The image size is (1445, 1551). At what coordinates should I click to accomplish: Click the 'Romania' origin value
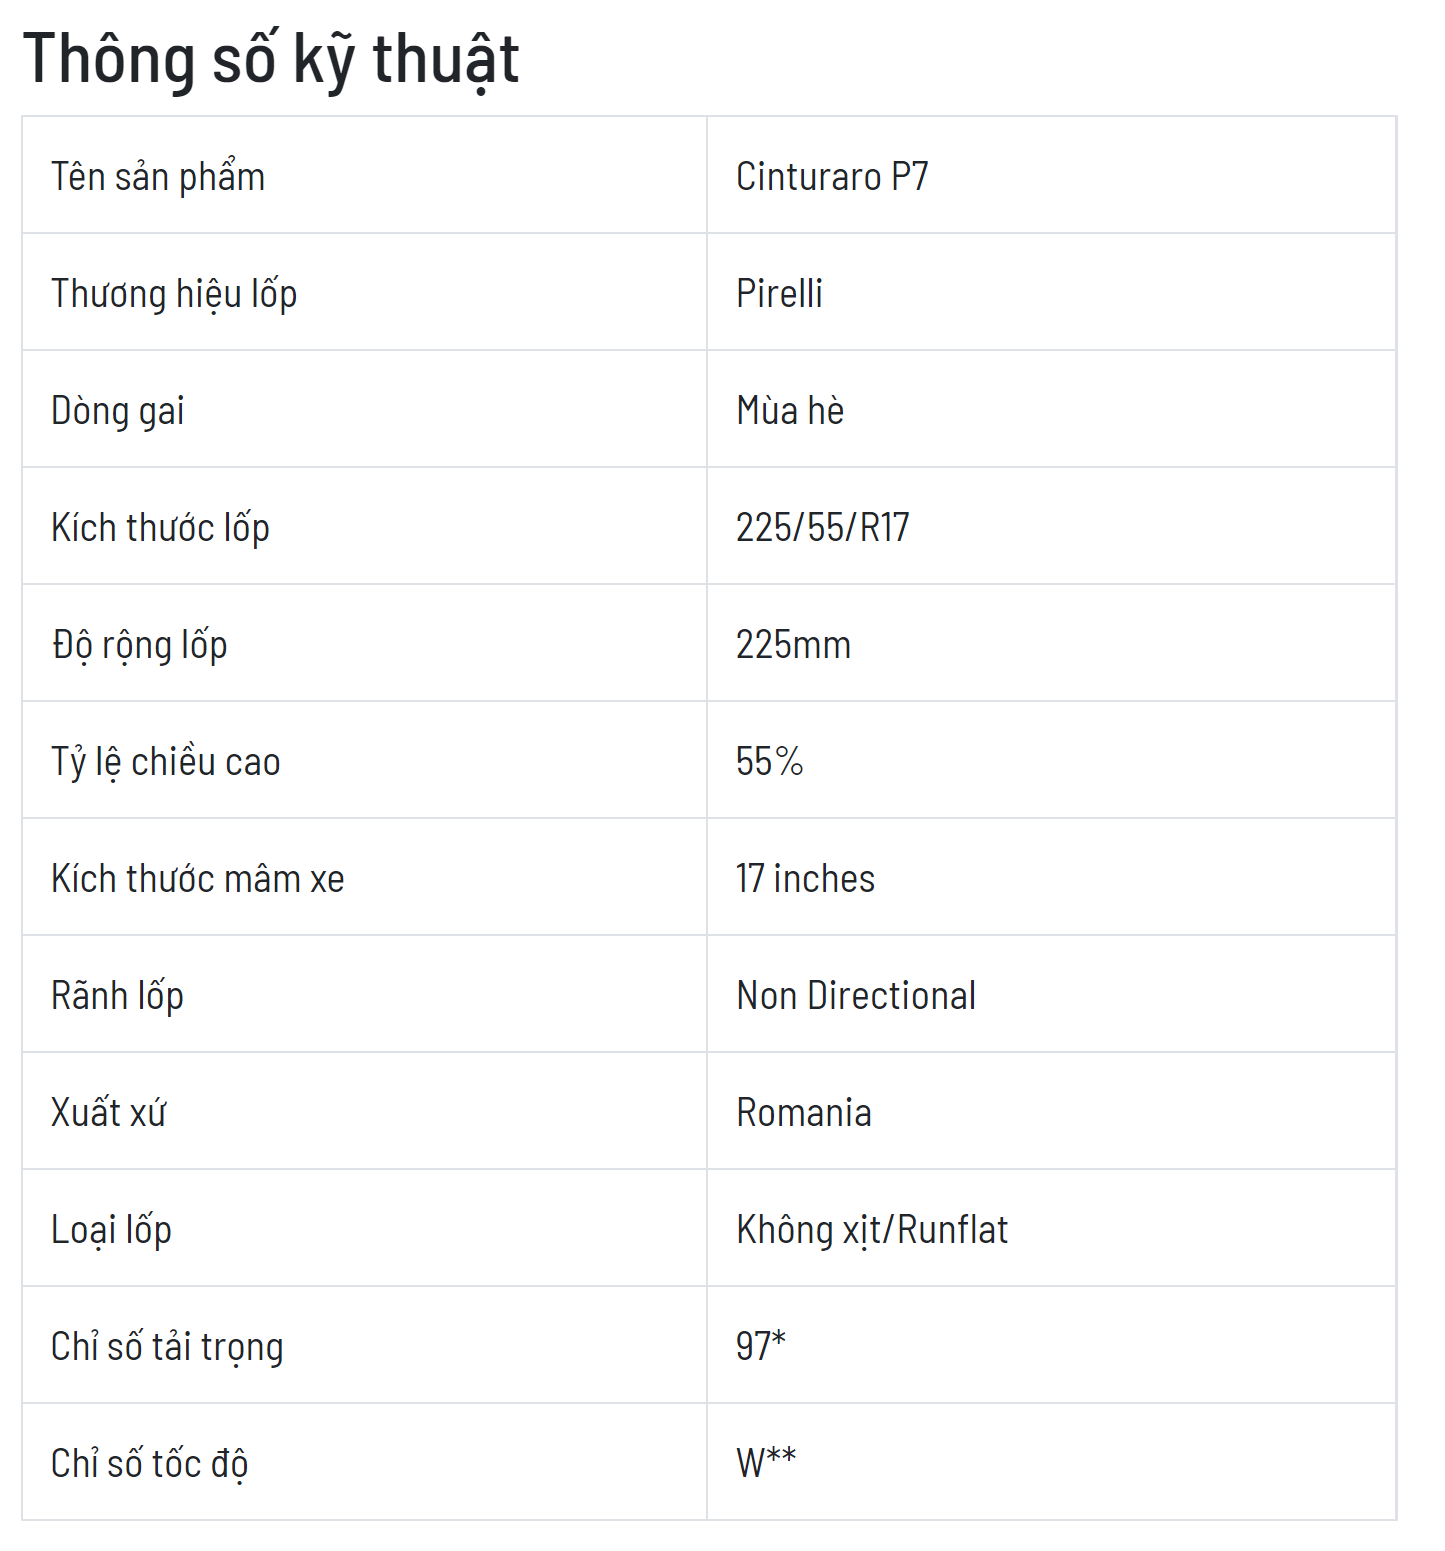(804, 1112)
